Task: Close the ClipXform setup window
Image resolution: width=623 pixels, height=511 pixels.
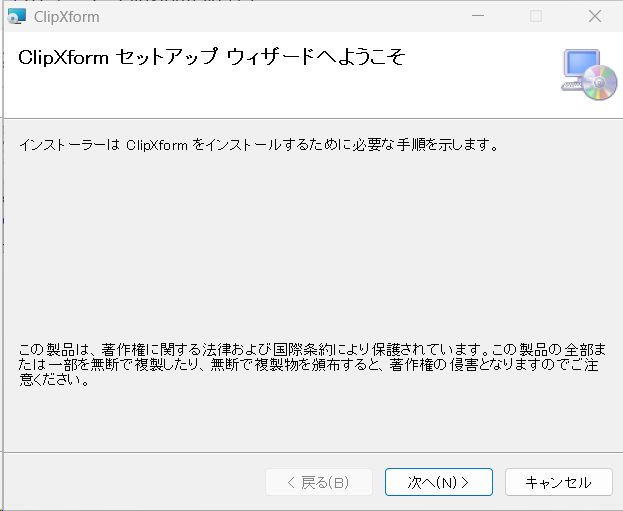Action: (x=595, y=16)
